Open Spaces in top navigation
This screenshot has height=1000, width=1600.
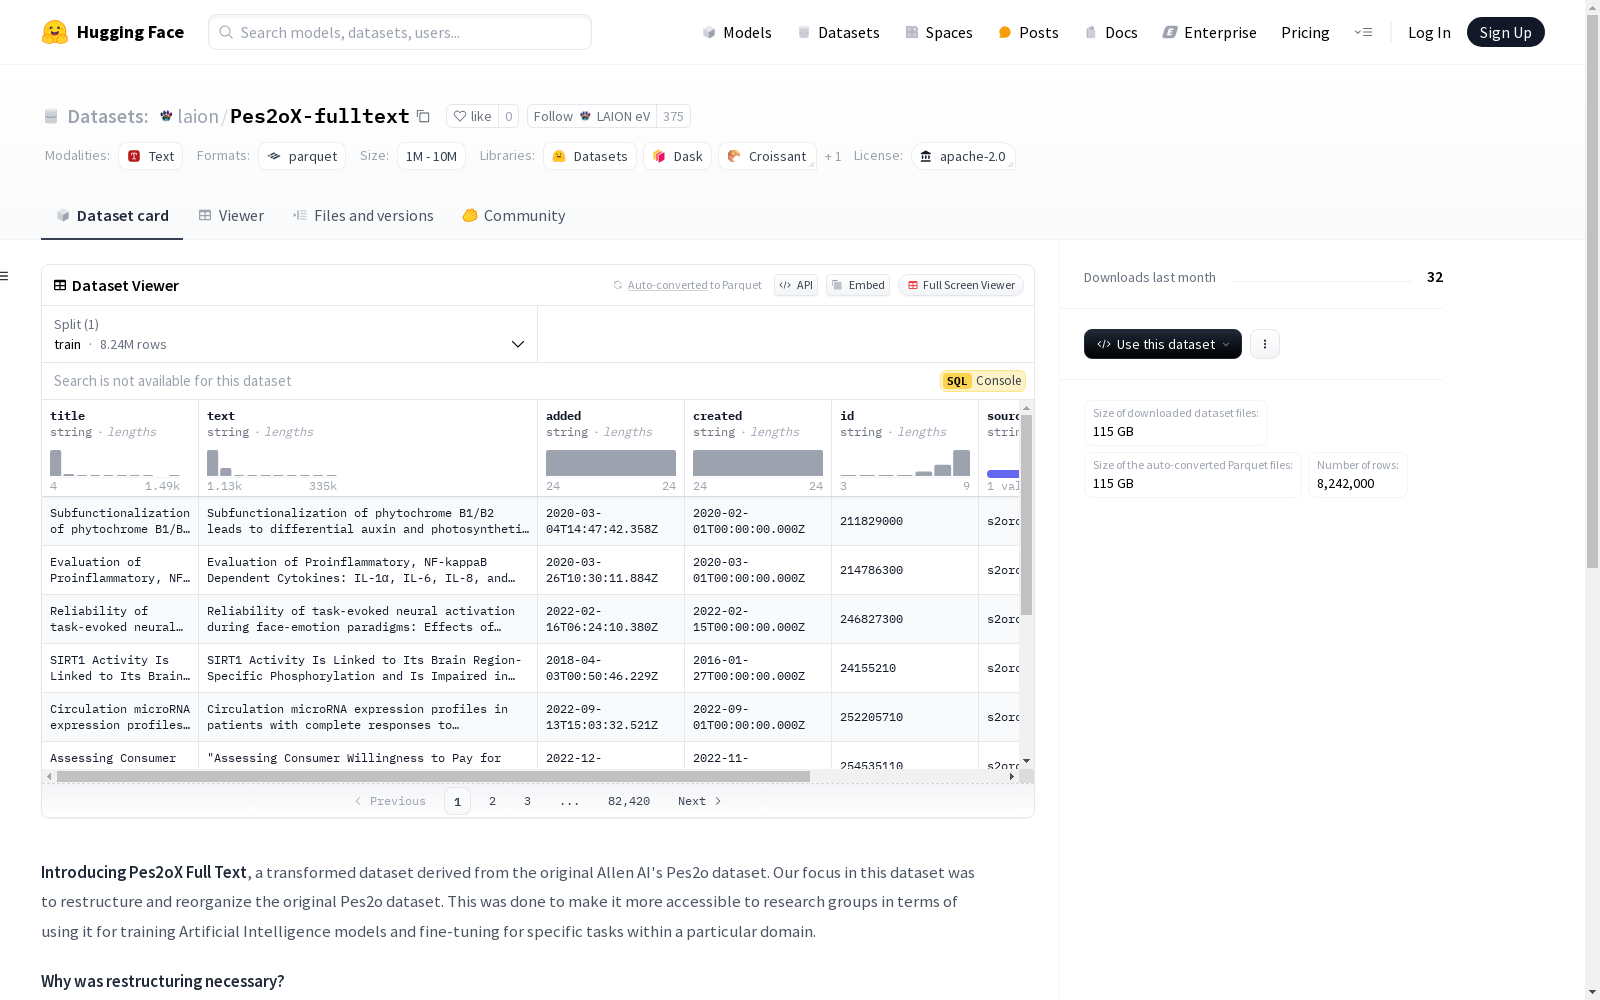click(x=938, y=32)
